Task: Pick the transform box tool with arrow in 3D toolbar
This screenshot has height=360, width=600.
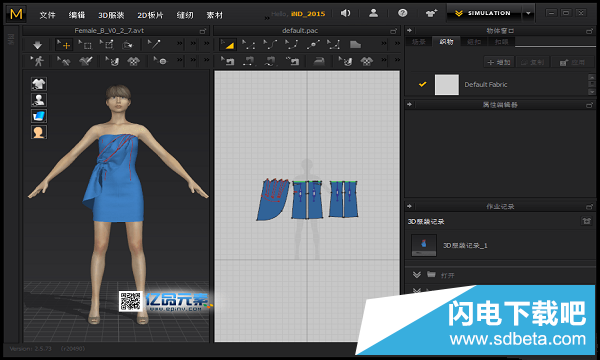Action: click(107, 45)
